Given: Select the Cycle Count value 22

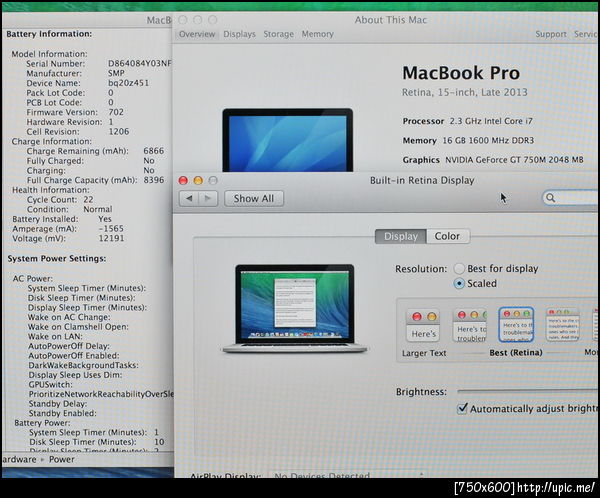Looking at the screenshot, I should pyautogui.click(x=88, y=199).
